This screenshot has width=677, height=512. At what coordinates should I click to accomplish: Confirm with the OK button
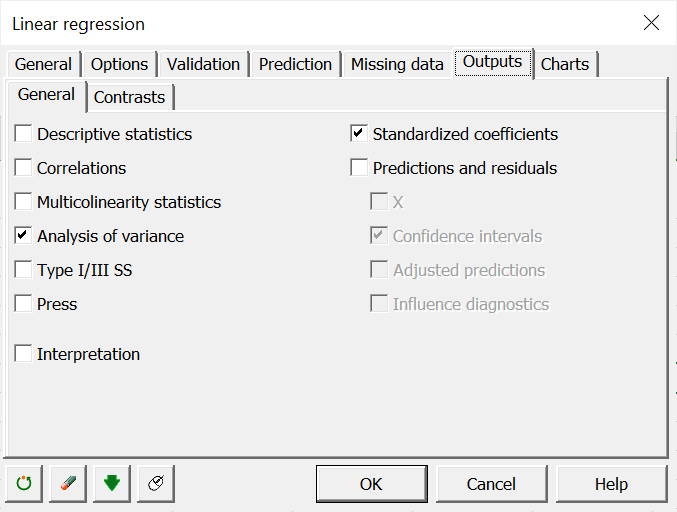click(x=371, y=484)
